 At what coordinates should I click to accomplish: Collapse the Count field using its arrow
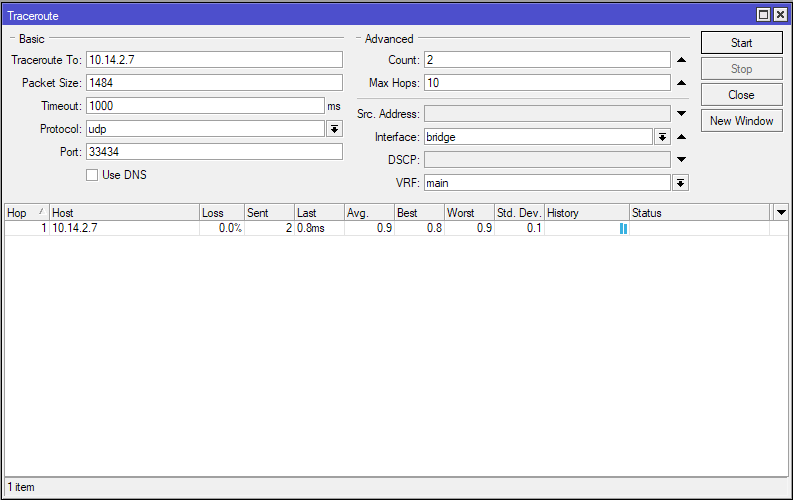(x=681, y=60)
